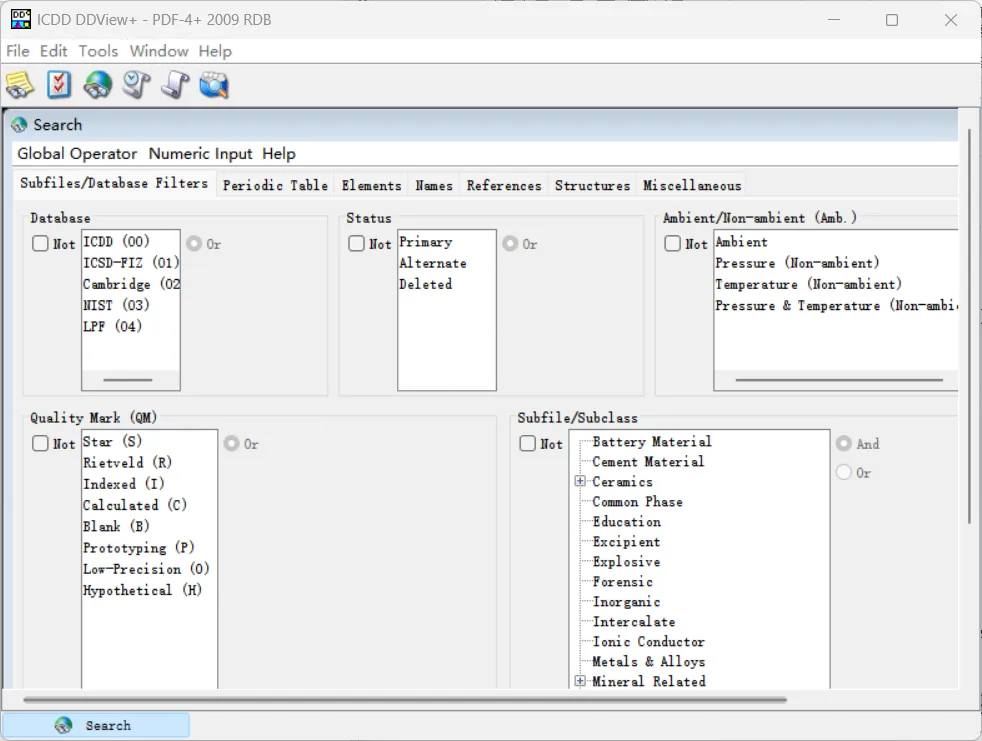The width and height of the screenshot is (982, 741).
Task: Switch to the Structures tab
Action: (x=592, y=185)
